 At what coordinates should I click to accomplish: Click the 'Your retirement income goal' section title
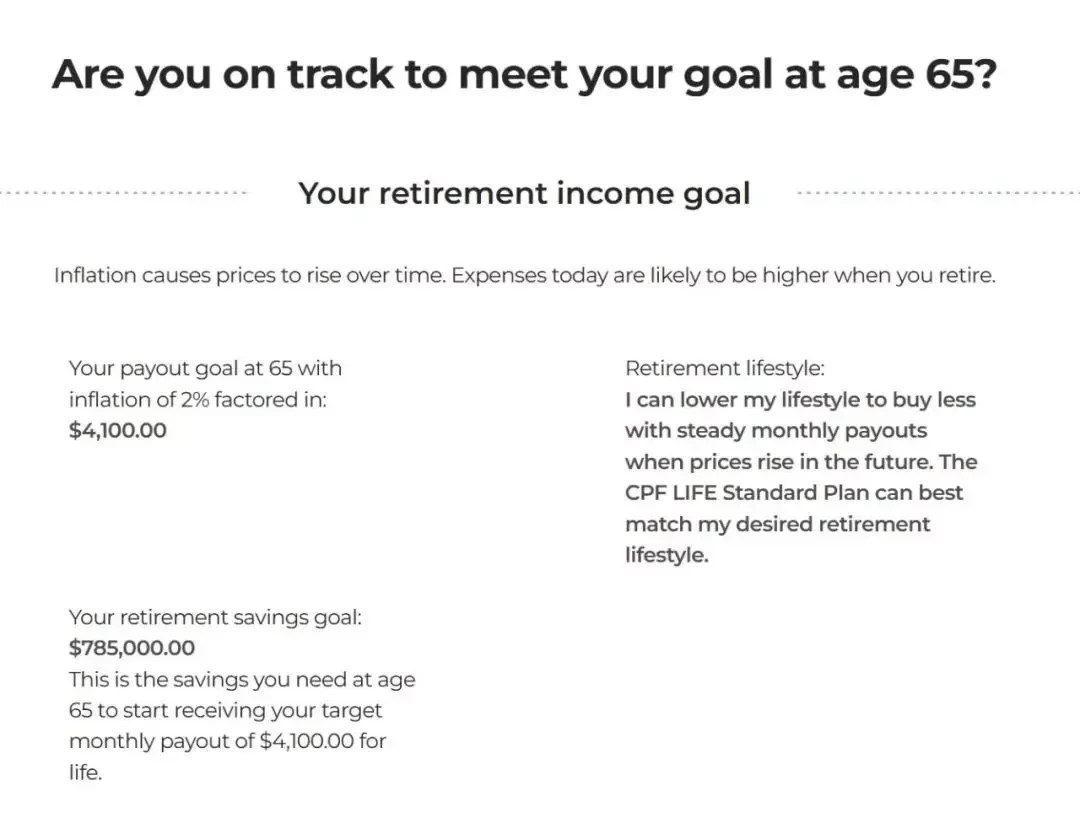point(524,193)
